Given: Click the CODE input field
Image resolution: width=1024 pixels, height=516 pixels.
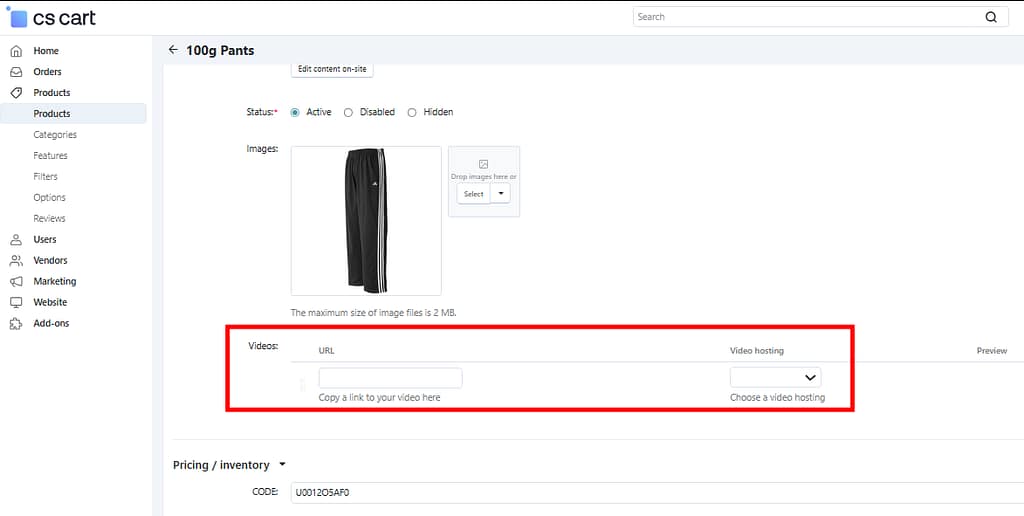Looking at the screenshot, I should tap(657, 493).
